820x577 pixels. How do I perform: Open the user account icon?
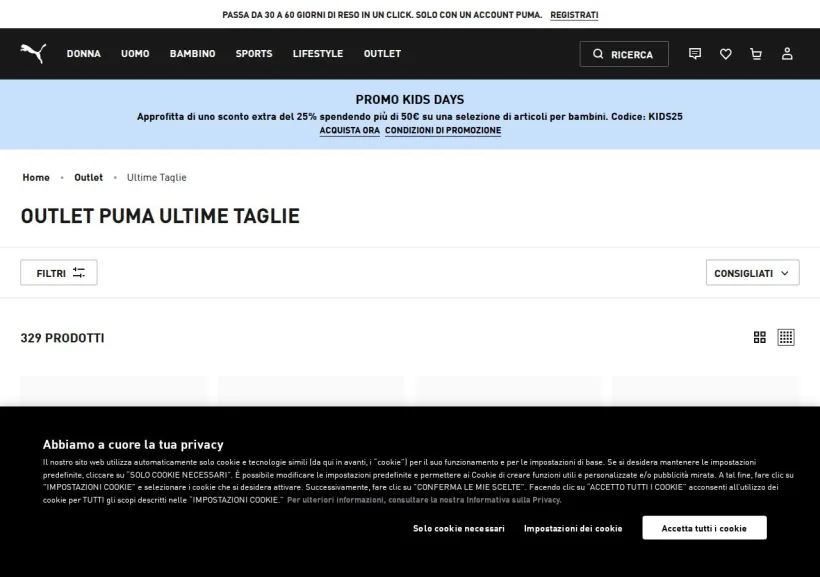coord(787,53)
